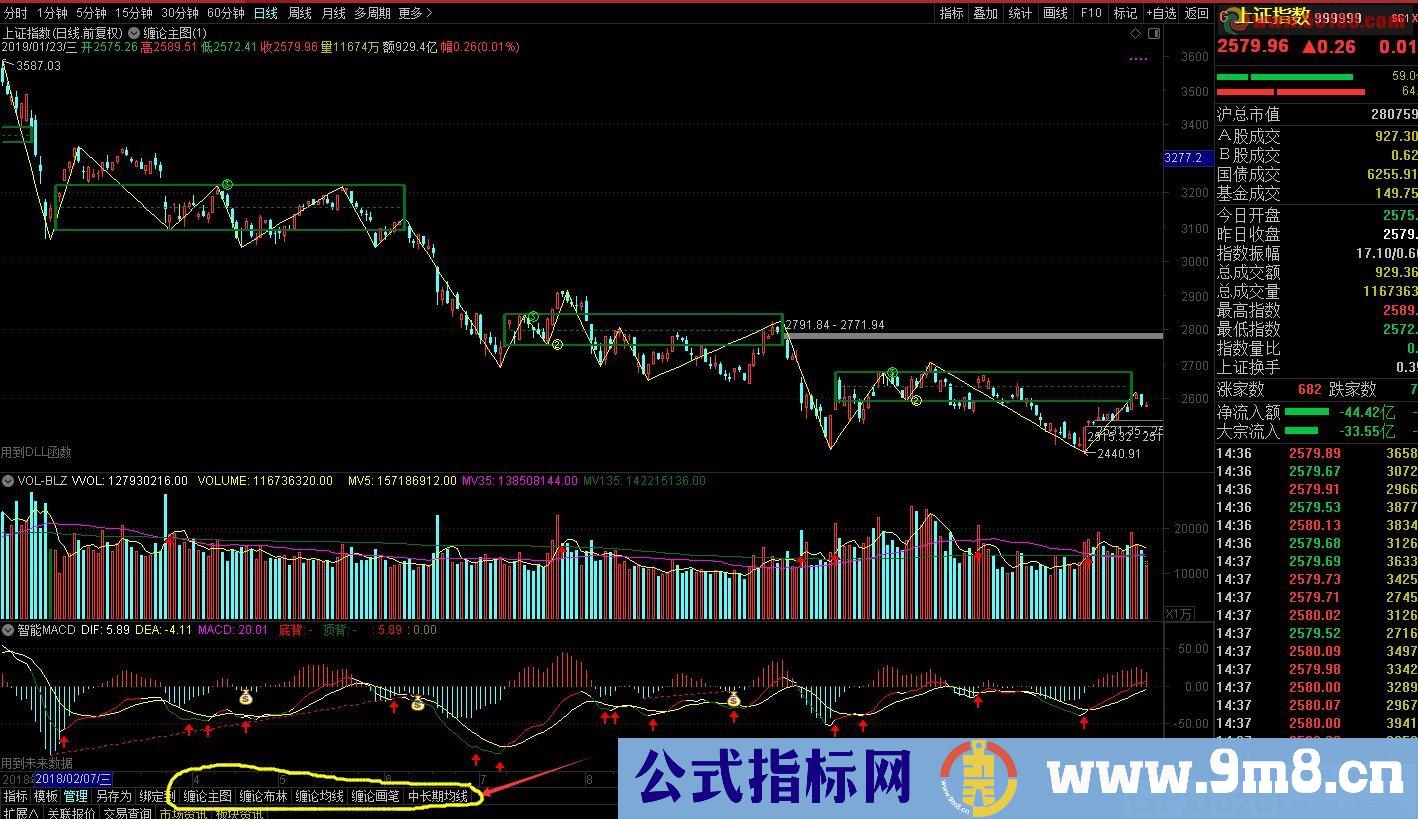Click the 统计 statistics function

pos(1022,13)
